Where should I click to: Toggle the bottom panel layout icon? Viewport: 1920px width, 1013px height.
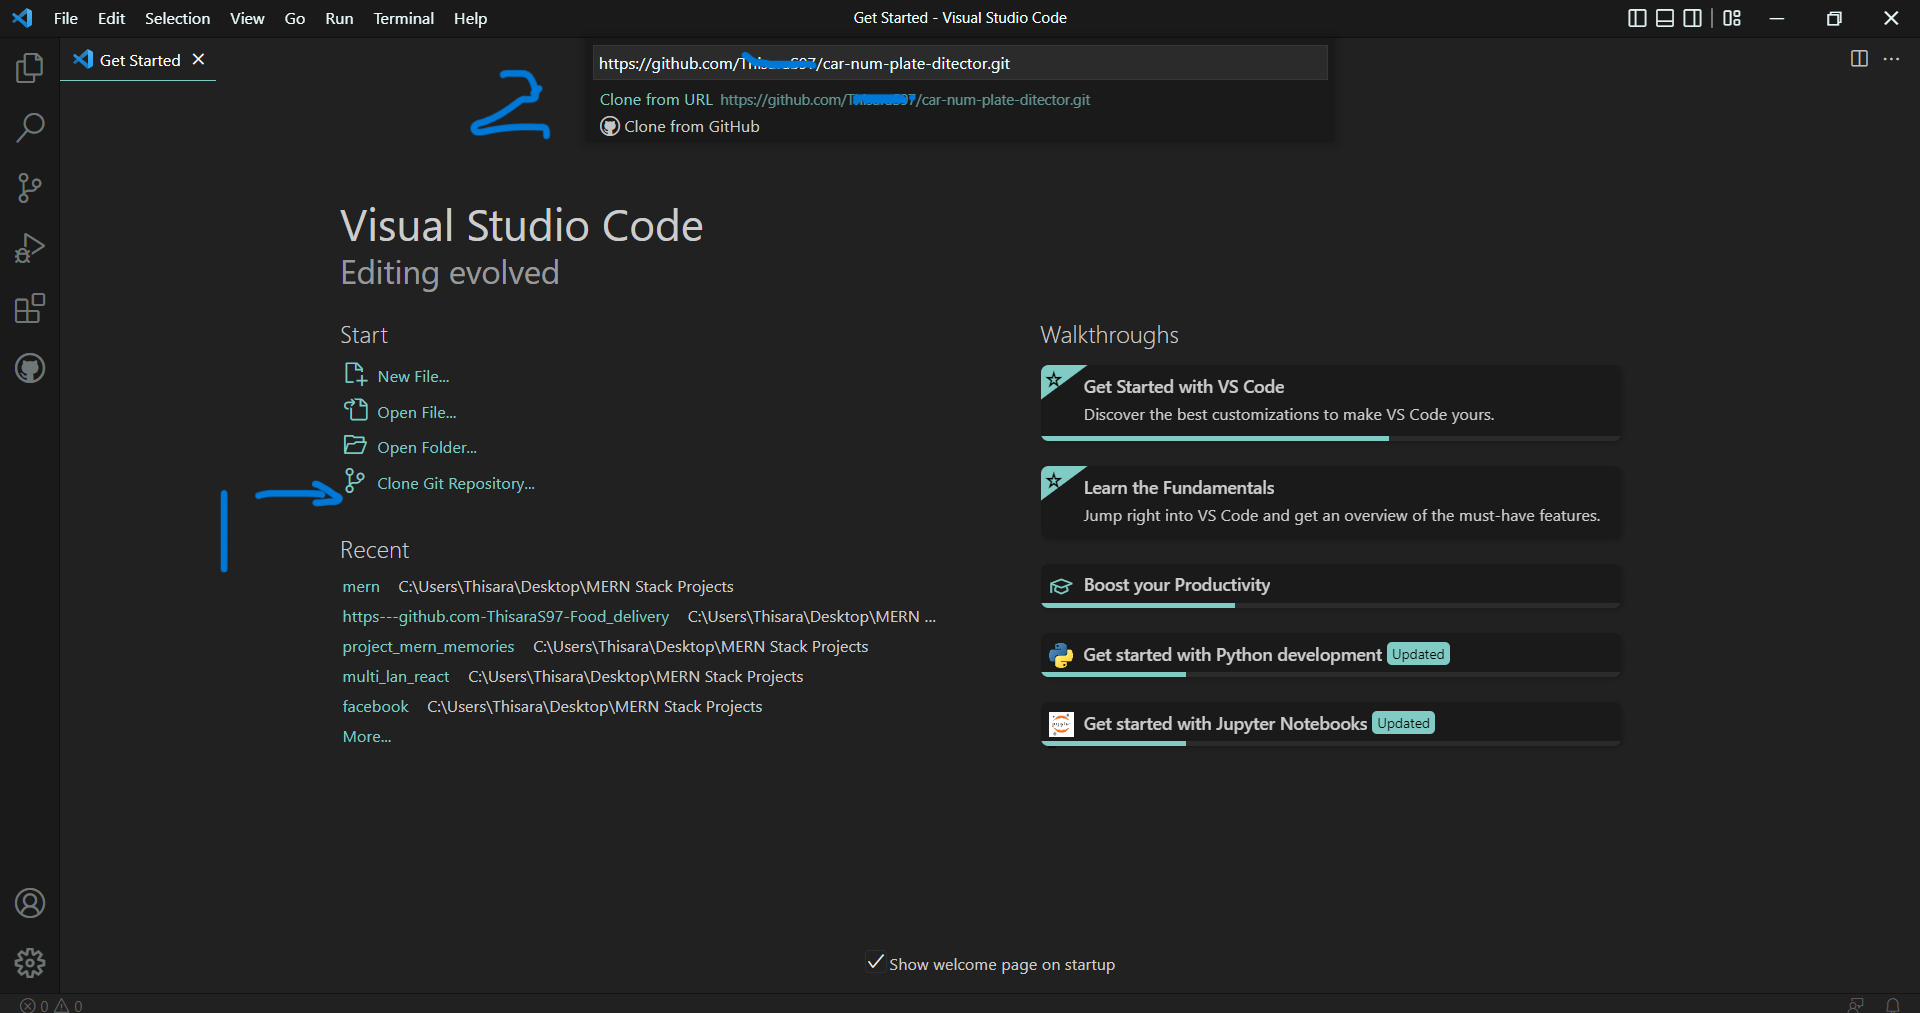pyautogui.click(x=1665, y=18)
